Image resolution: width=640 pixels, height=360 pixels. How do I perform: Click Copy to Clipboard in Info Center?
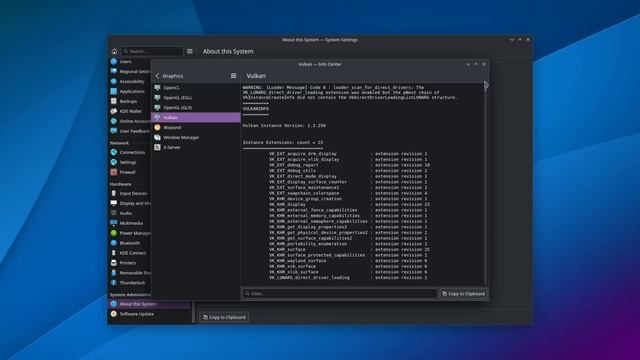point(463,293)
